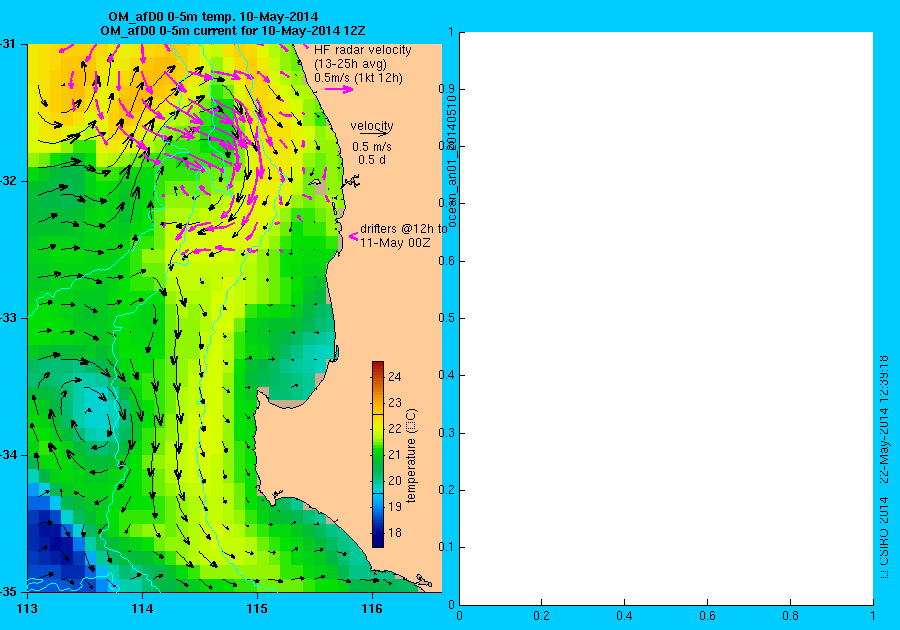Click the x-axis tick '0.6' on the empty plot
Screen dimensions: 900x630
(x=707, y=616)
